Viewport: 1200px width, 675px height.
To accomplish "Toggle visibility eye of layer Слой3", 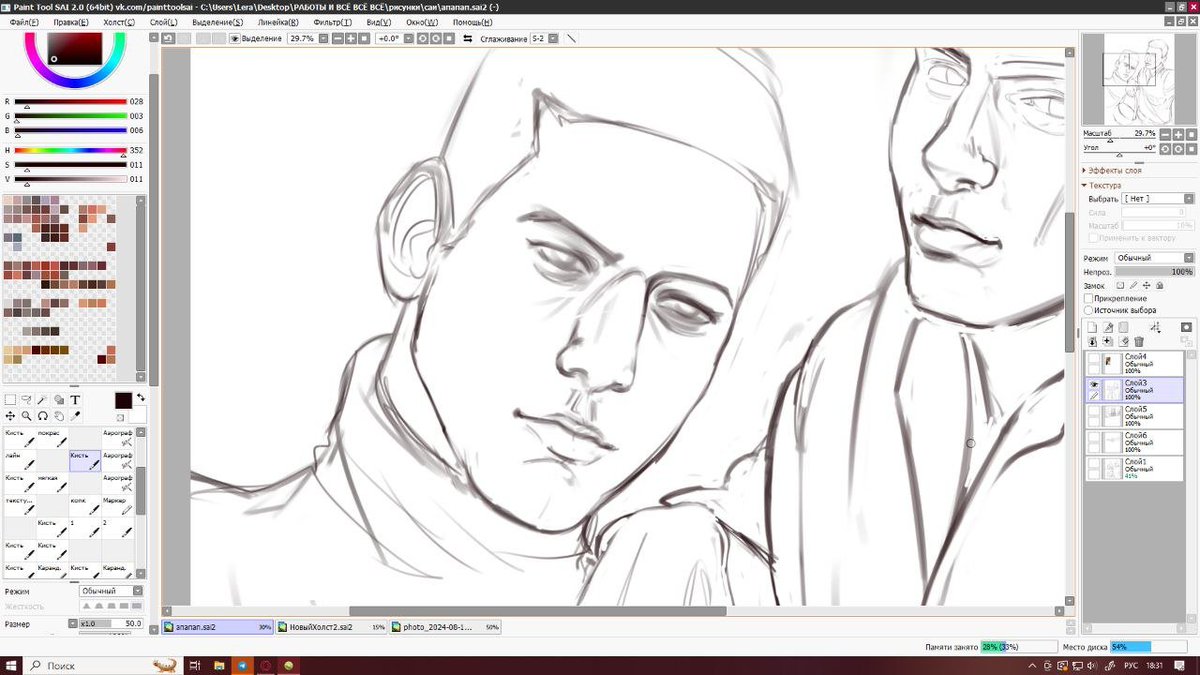I will pos(1093,384).
